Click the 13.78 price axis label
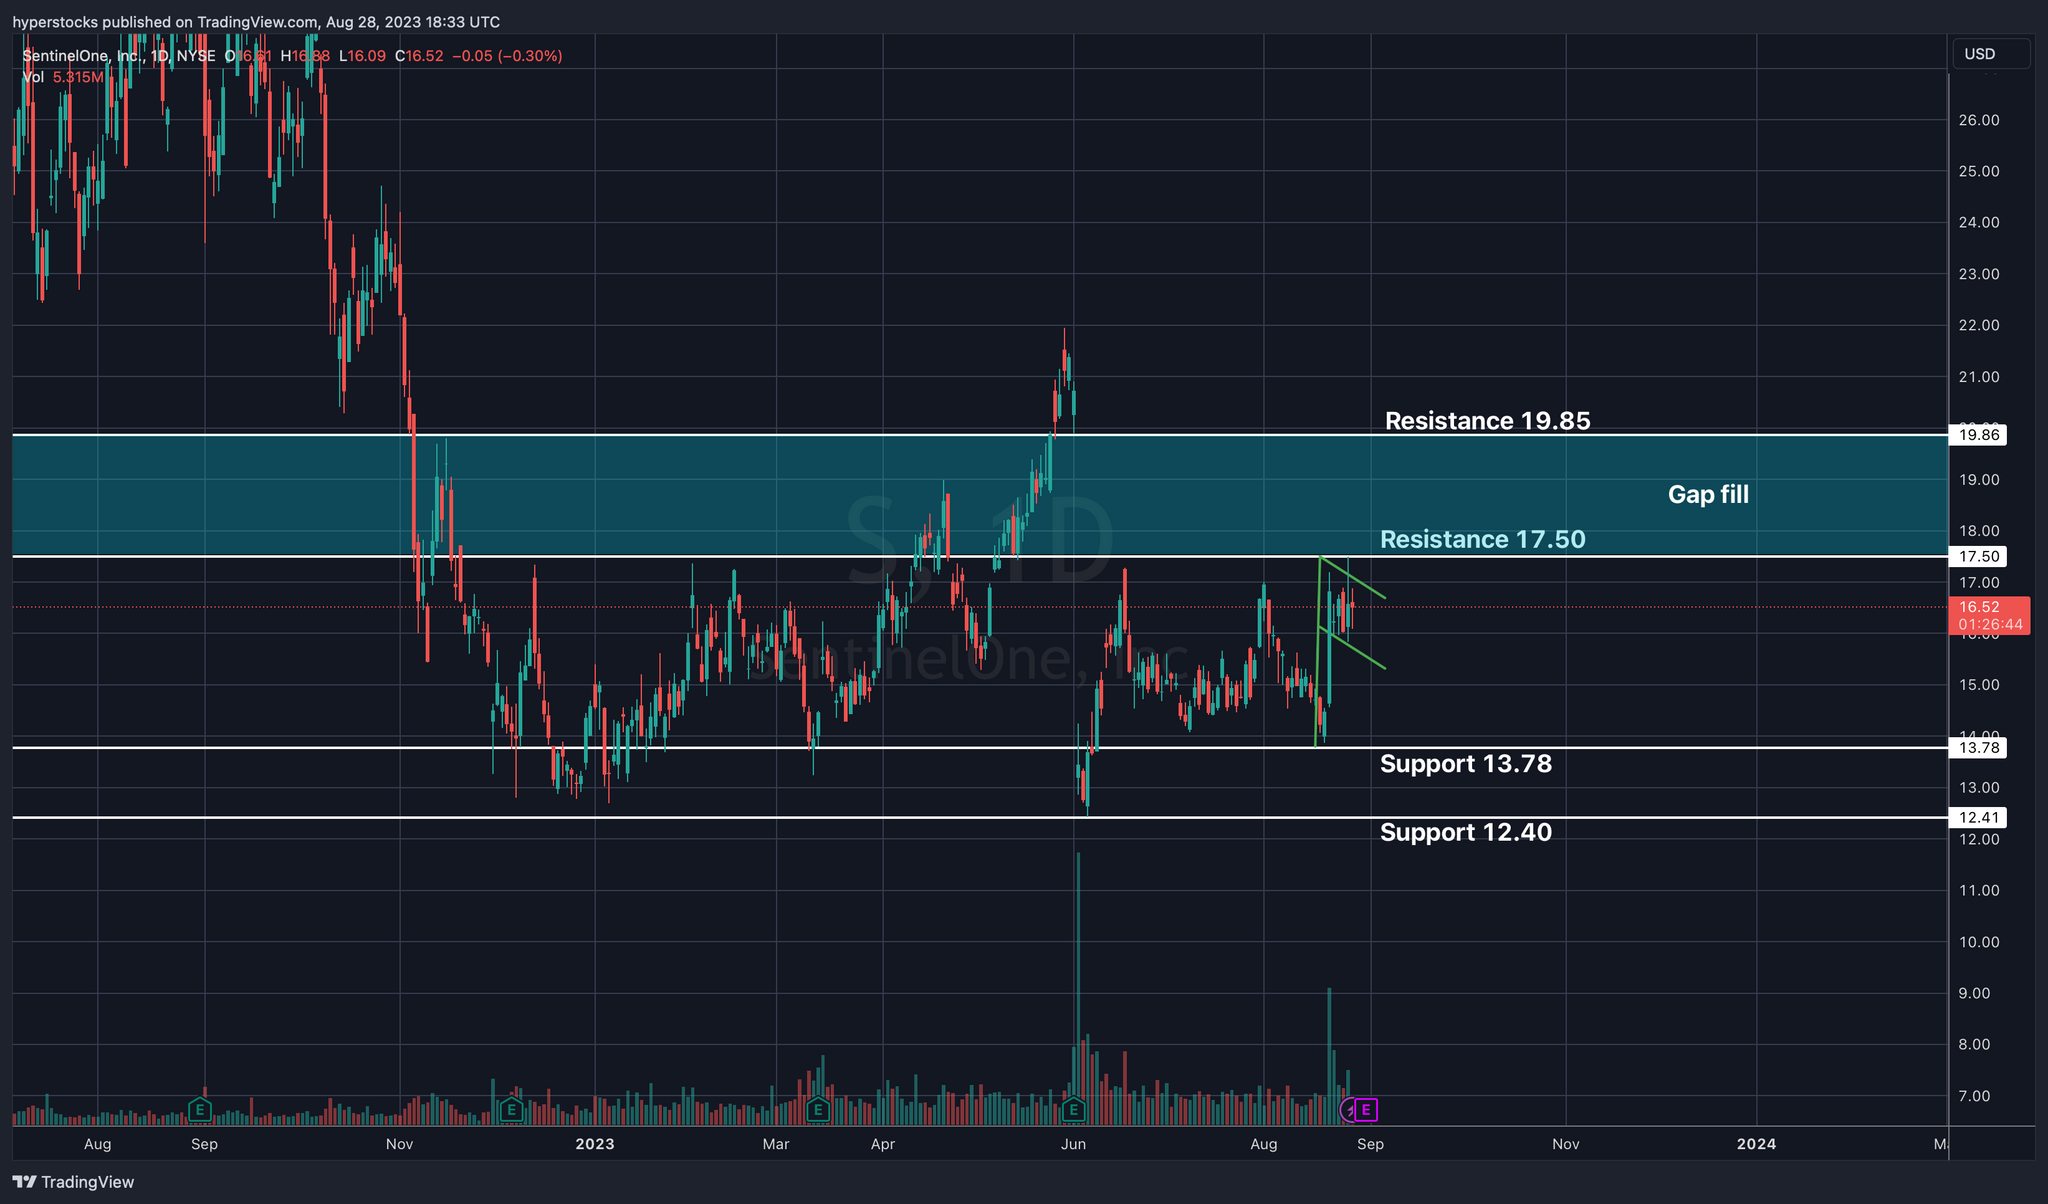The image size is (2048, 1204). [x=1978, y=748]
